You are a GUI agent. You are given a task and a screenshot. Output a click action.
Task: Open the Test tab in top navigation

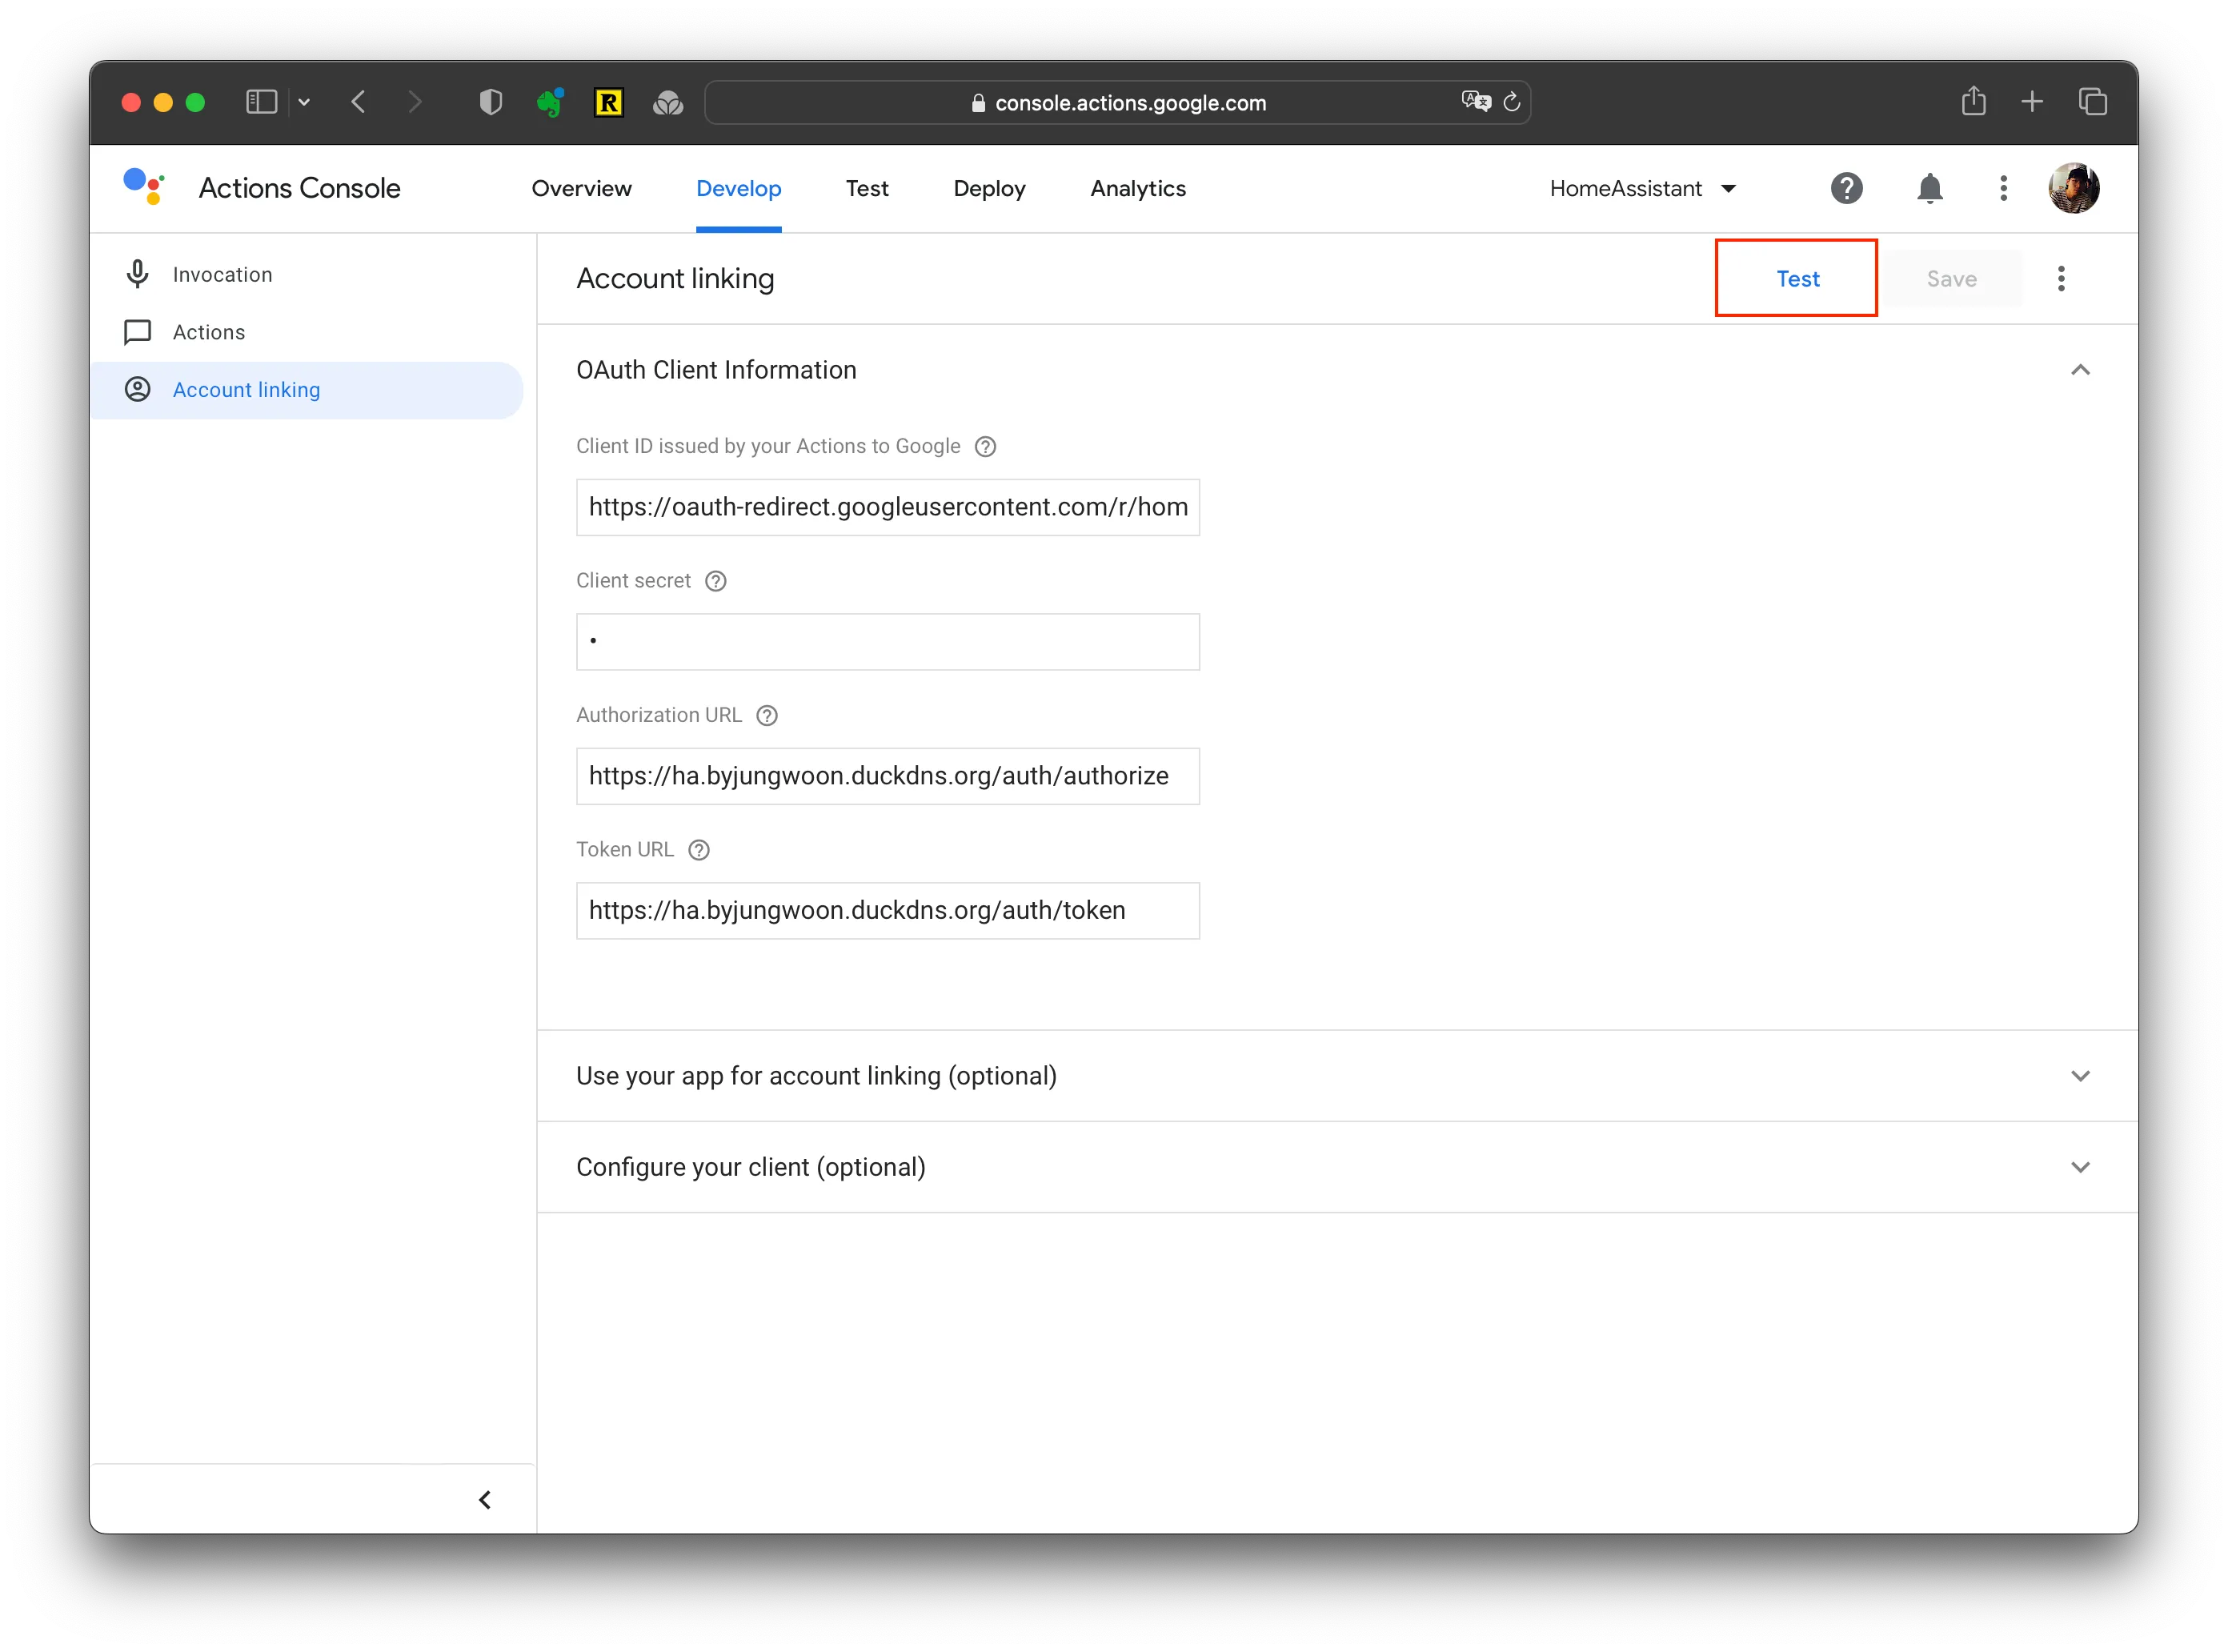tap(866, 188)
